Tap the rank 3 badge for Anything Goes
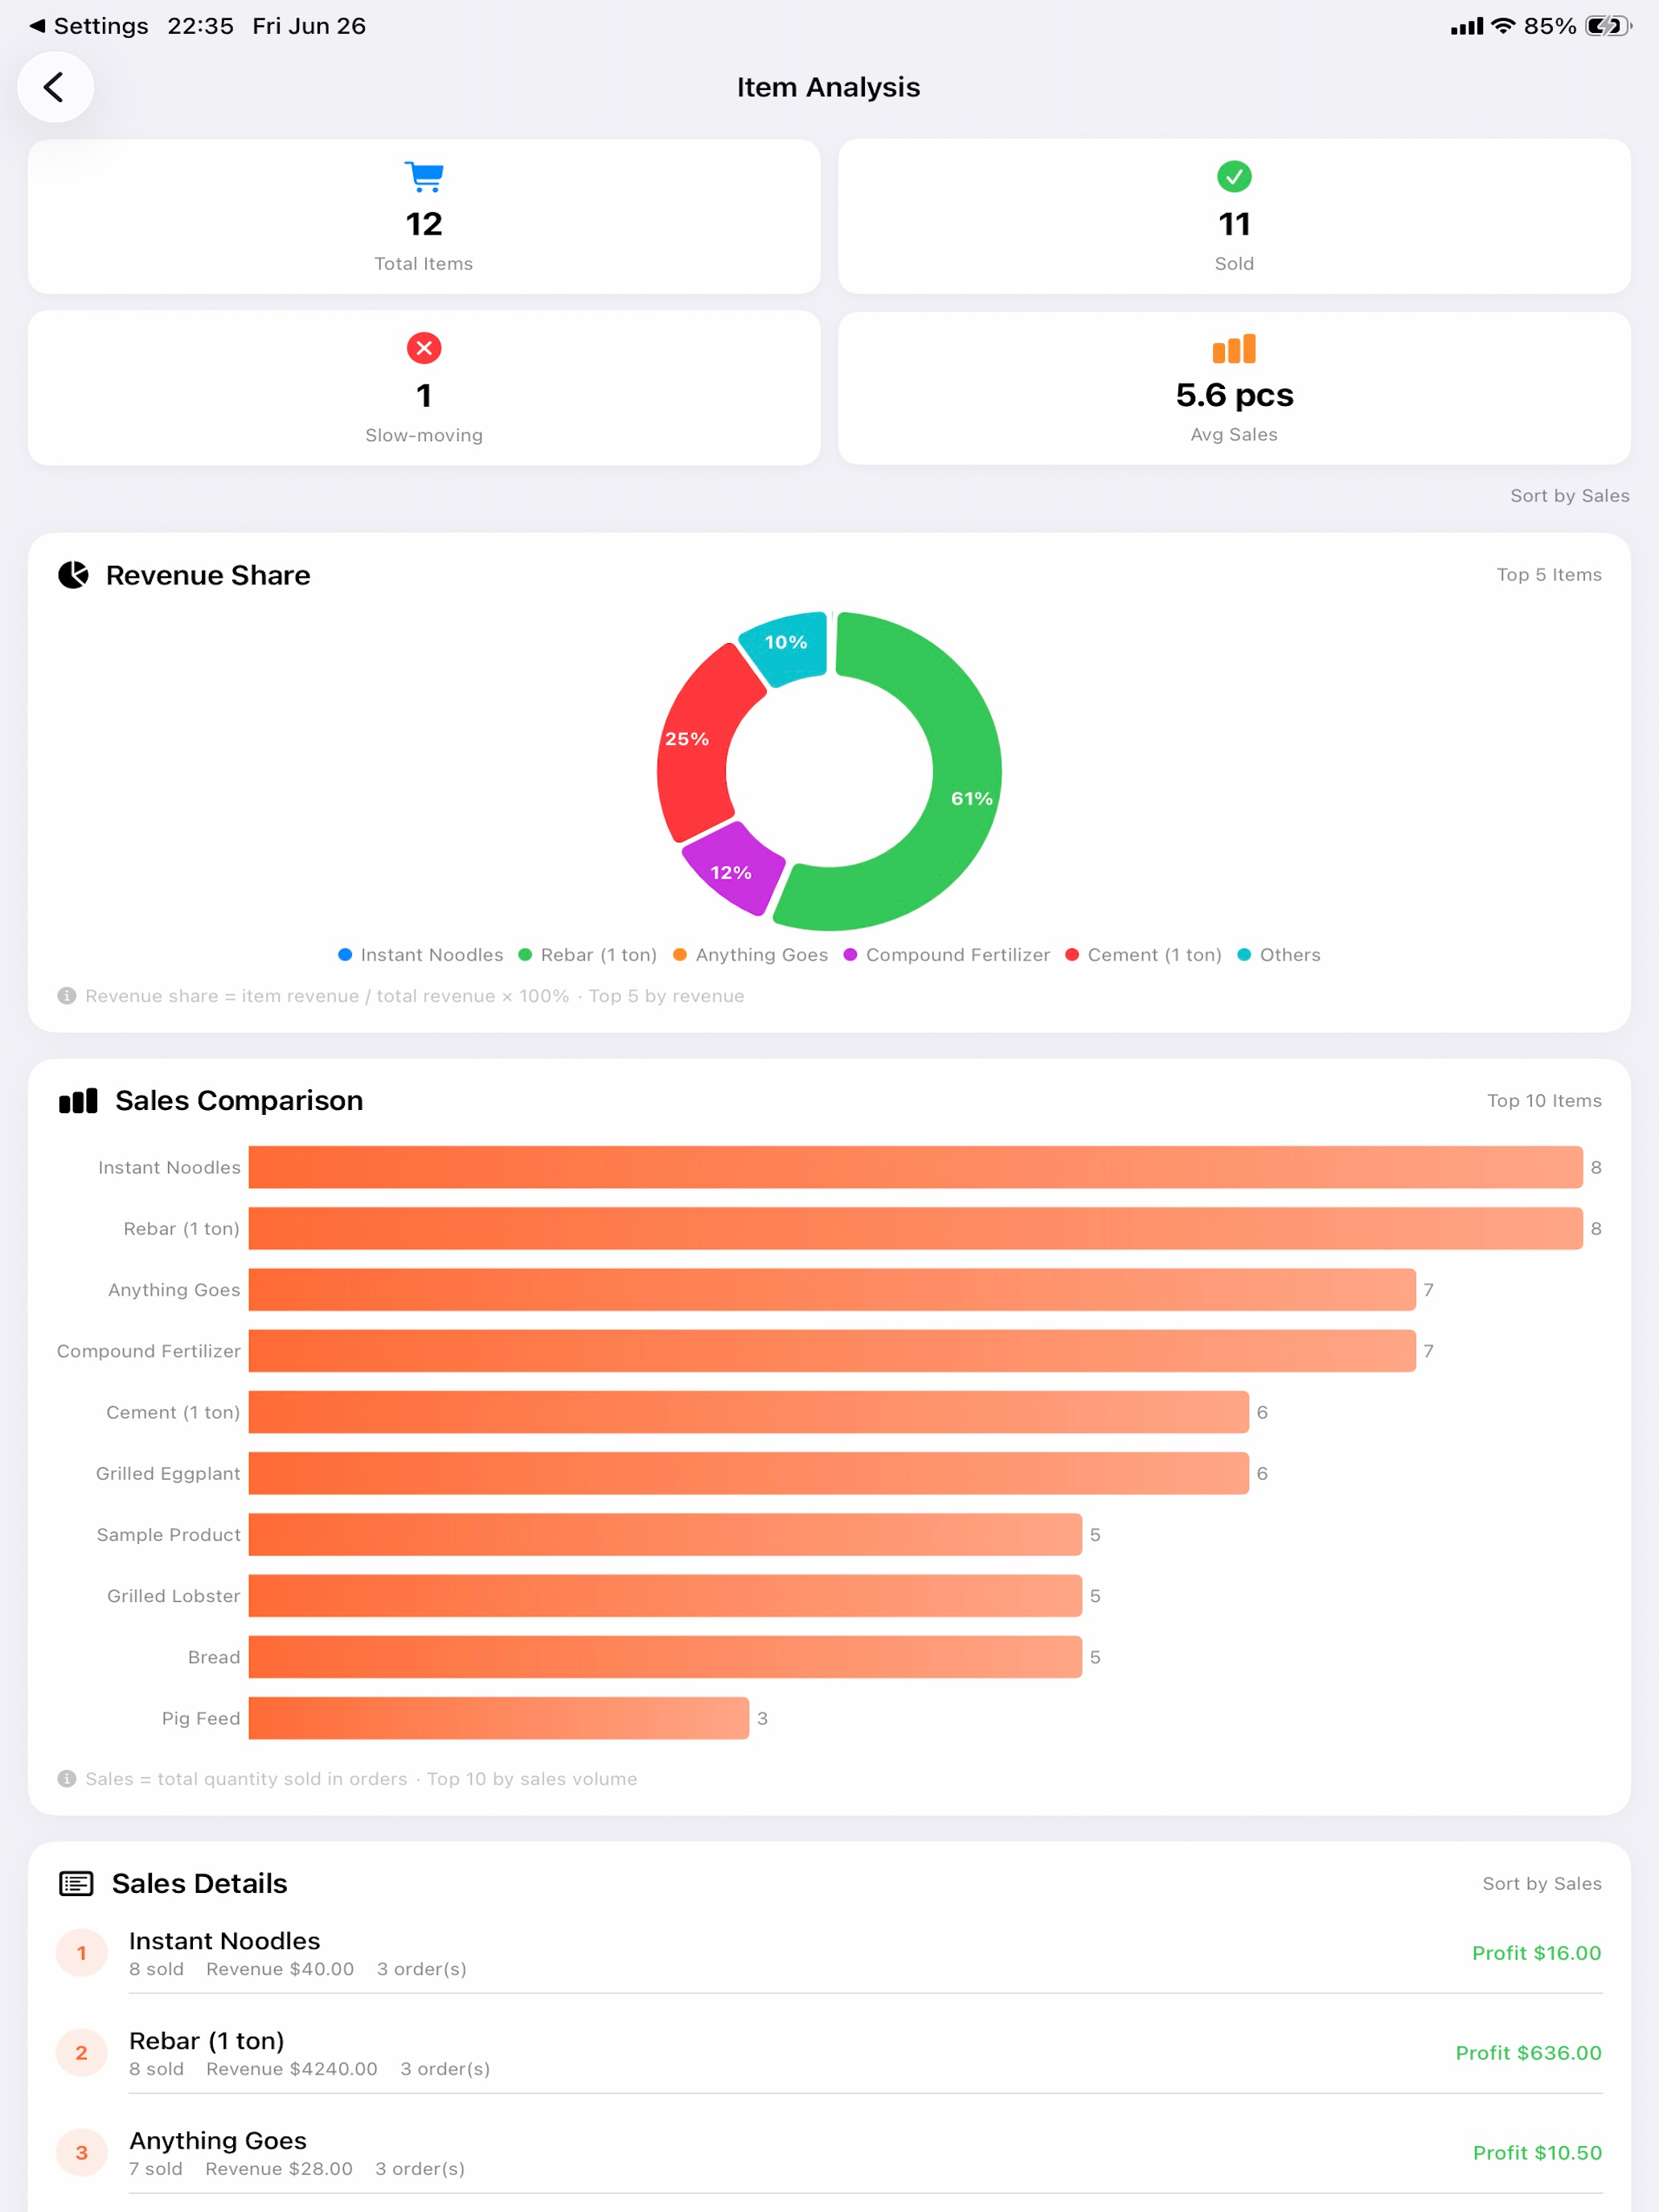This screenshot has width=1659, height=2212. click(82, 2153)
